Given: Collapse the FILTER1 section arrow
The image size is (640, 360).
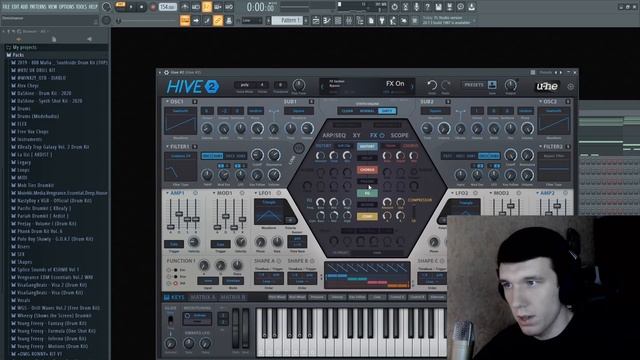Looking at the screenshot, I should 167,146.
